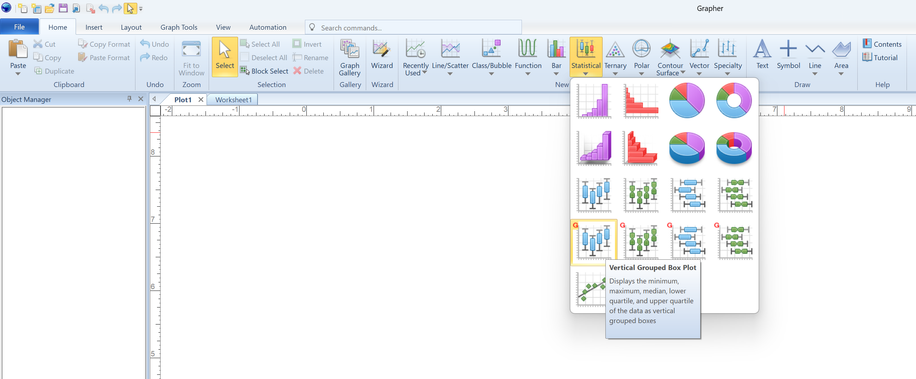Select the Vertical Grouped Box Plot icon
Screen dimensions: 916x379
point(594,242)
